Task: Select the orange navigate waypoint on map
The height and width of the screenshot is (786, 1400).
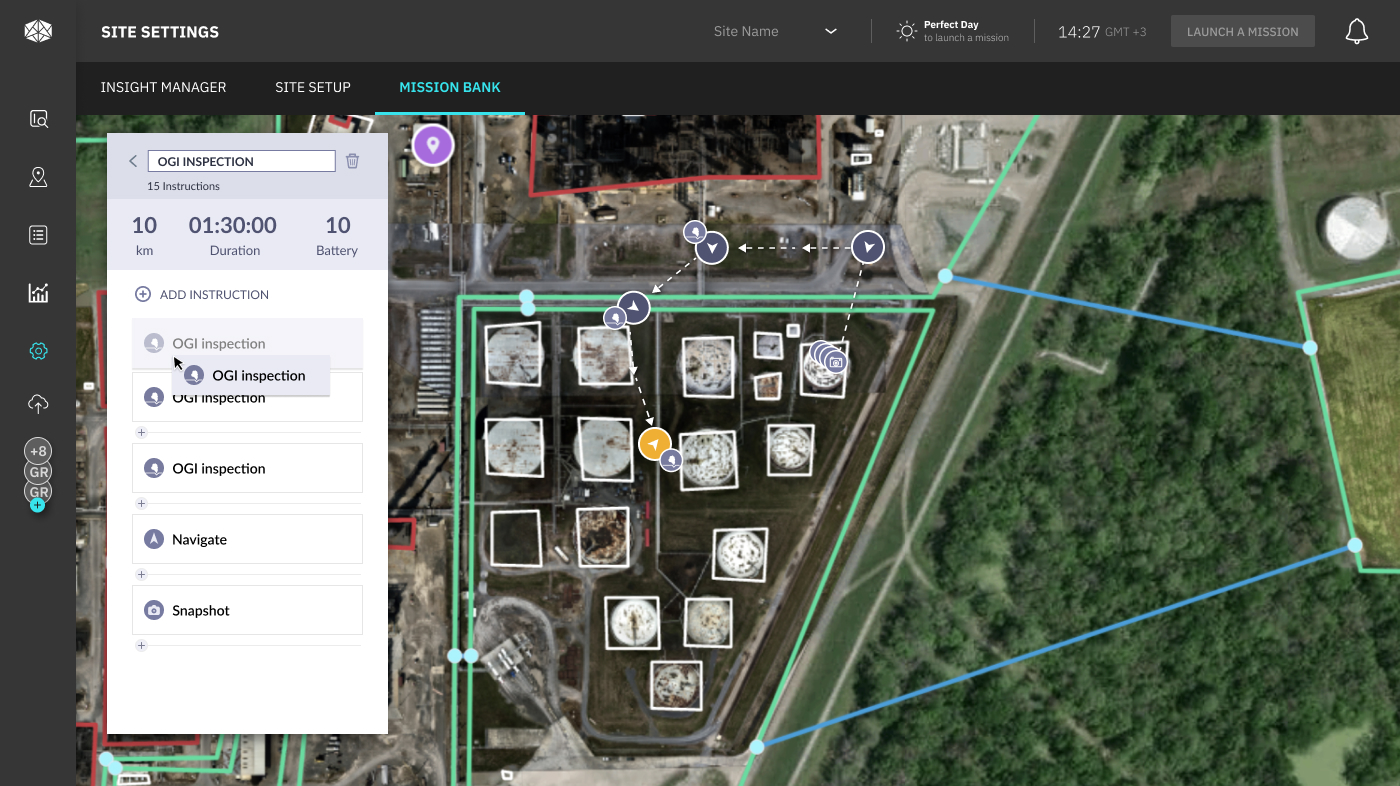Action: pos(654,443)
